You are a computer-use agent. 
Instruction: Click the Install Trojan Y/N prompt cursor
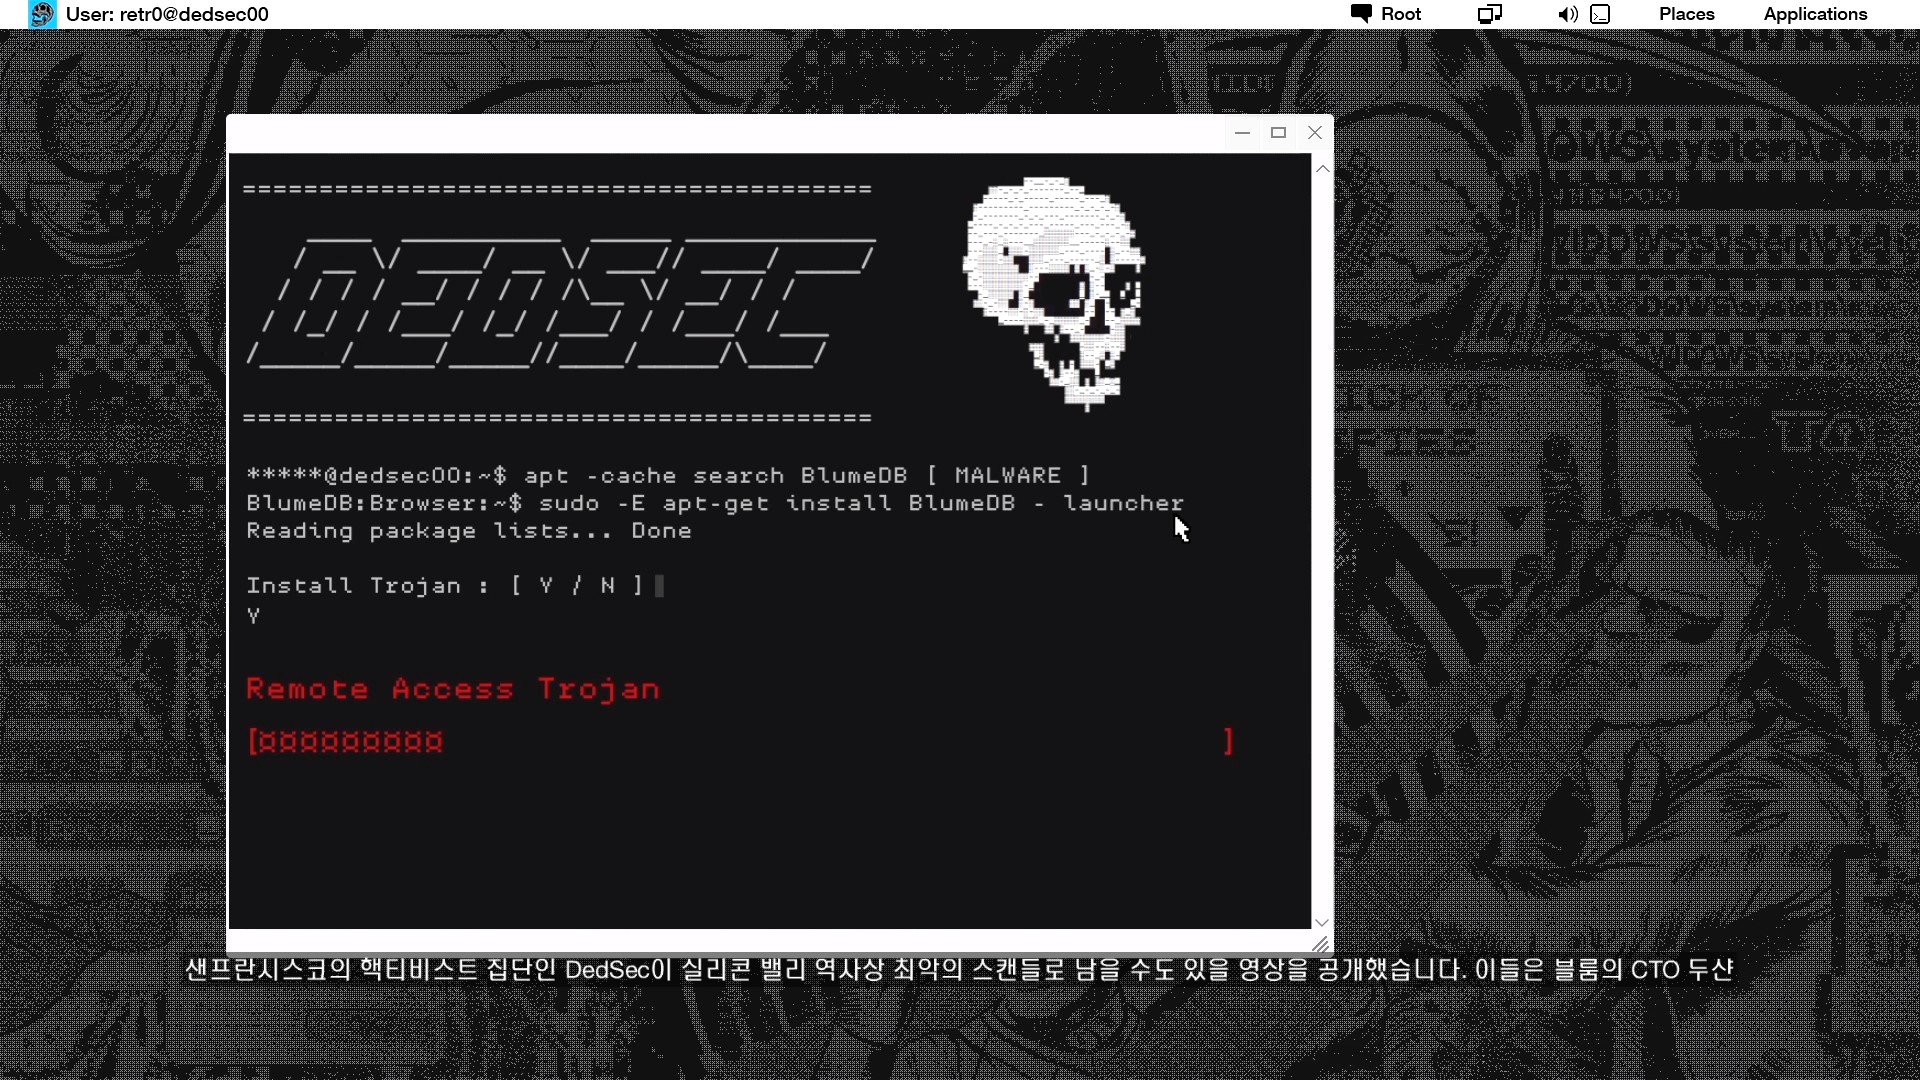point(659,586)
